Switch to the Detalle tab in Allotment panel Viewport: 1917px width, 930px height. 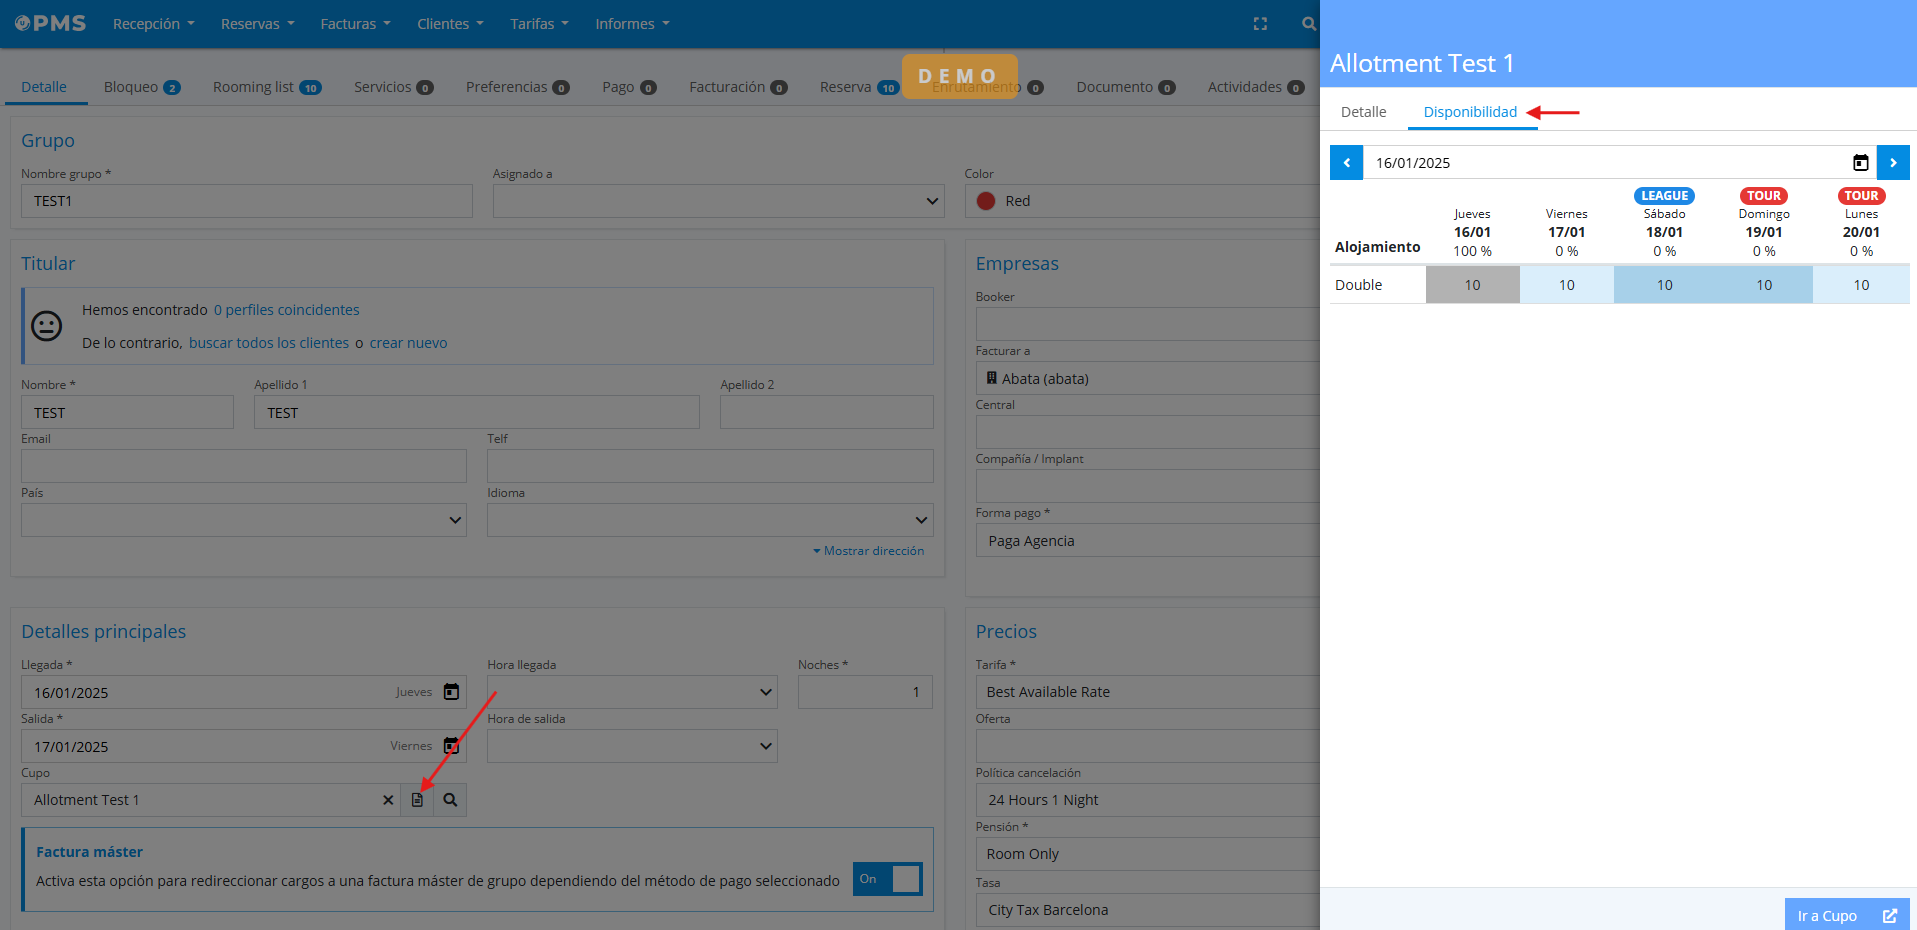[x=1363, y=112]
